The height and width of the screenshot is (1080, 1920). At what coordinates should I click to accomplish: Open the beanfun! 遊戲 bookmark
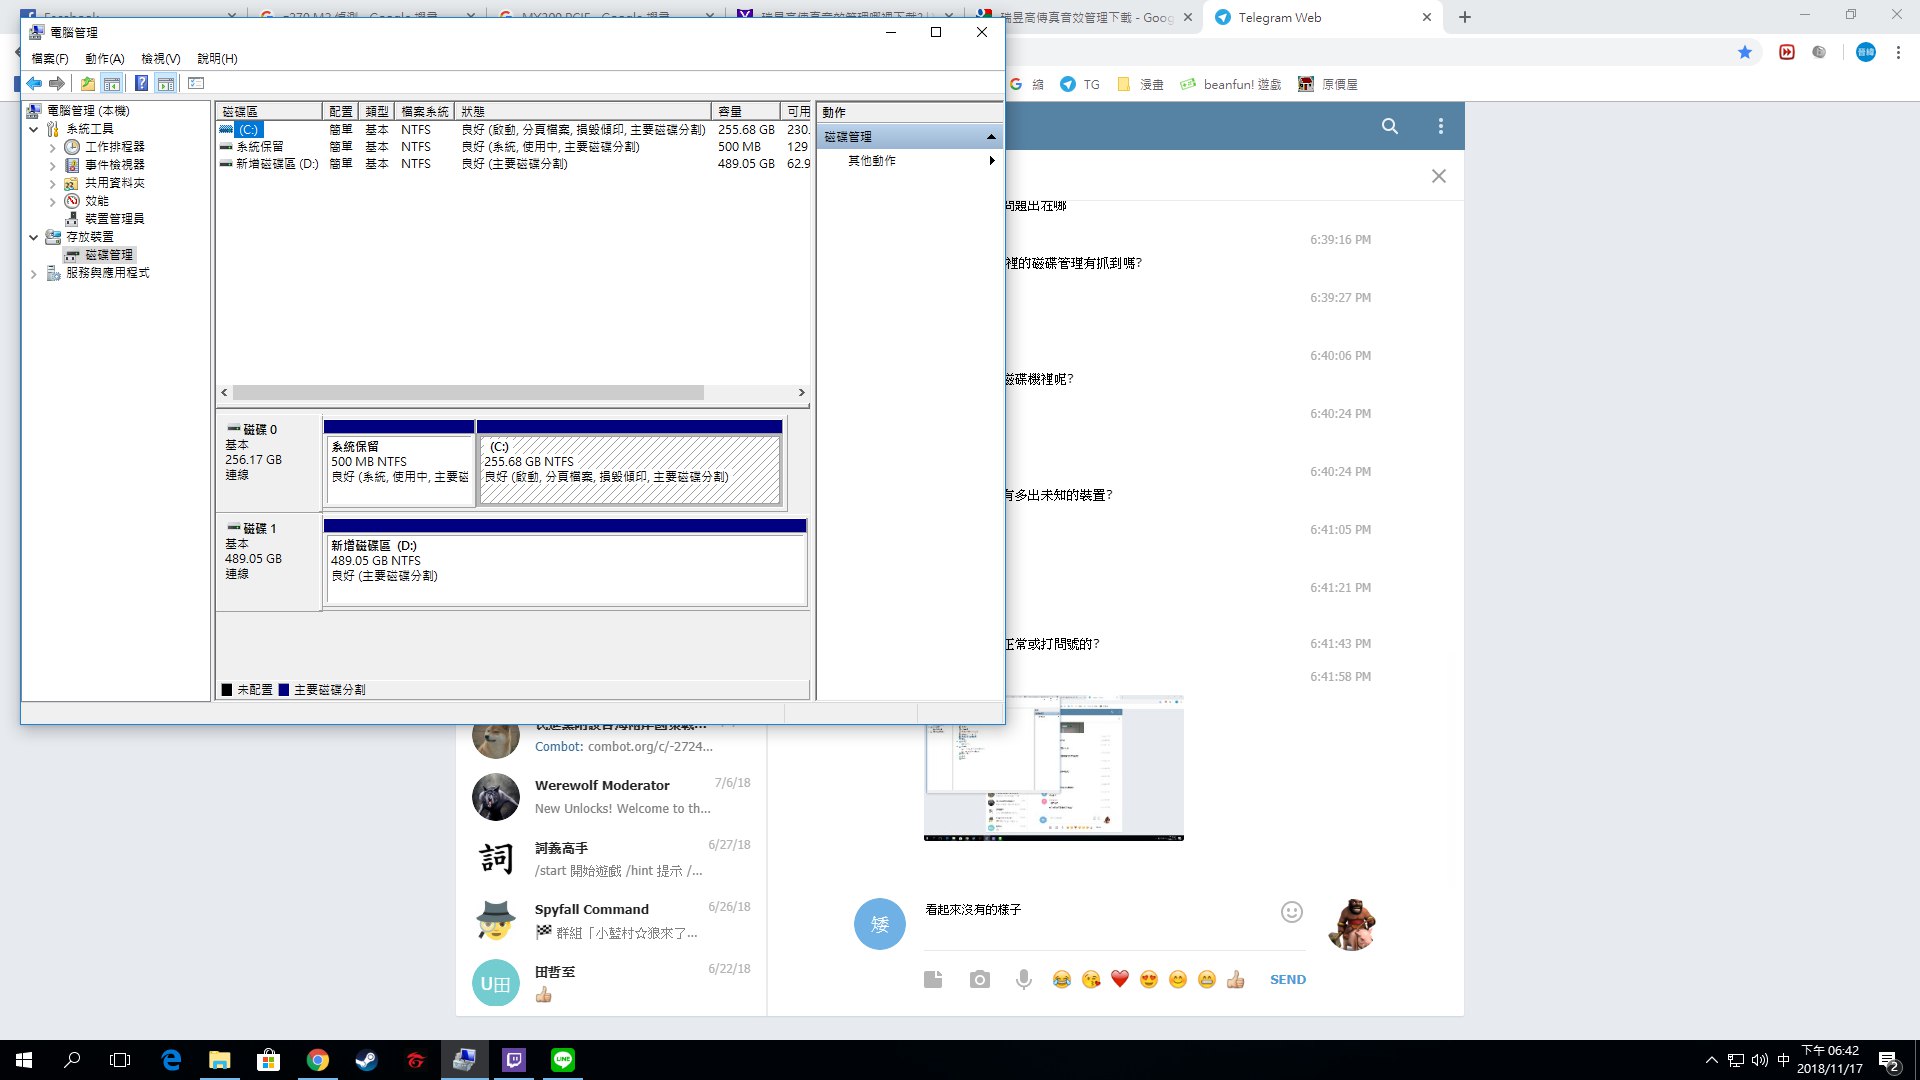click(1231, 84)
